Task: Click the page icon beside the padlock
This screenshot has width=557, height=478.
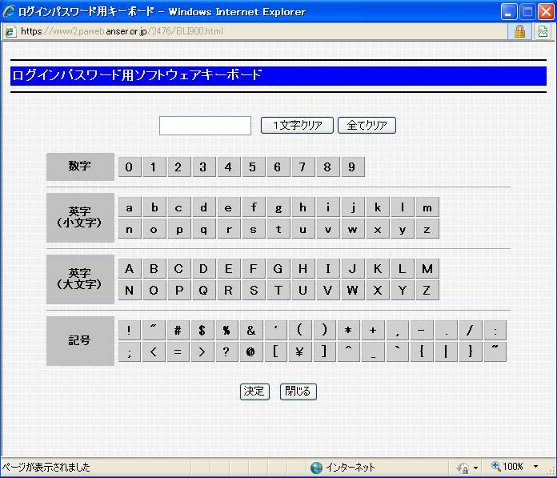Action: (x=543, y=32)
